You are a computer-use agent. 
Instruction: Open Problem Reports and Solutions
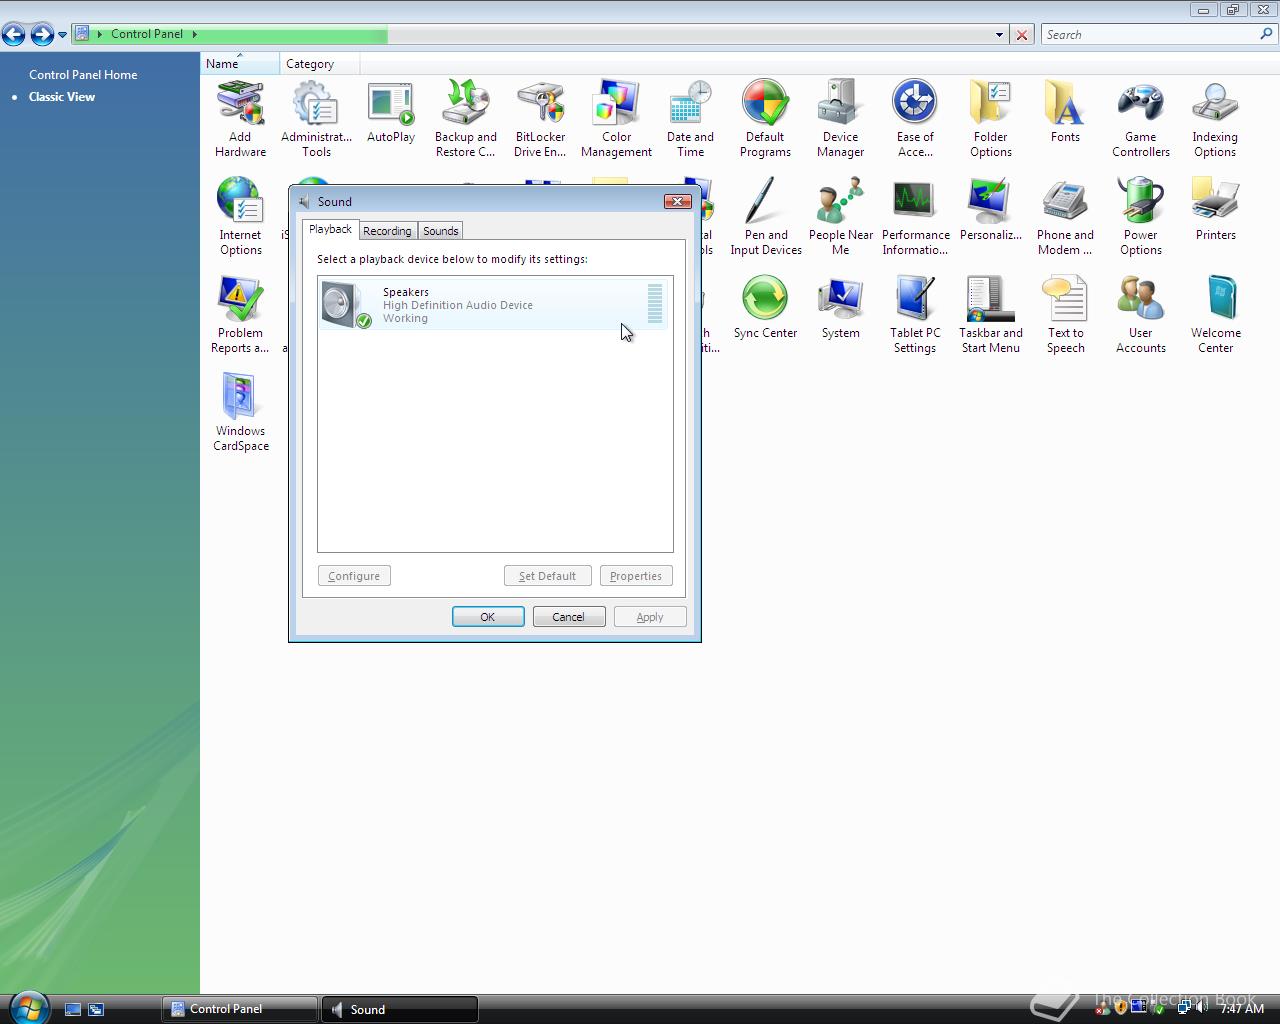point(240,315)
